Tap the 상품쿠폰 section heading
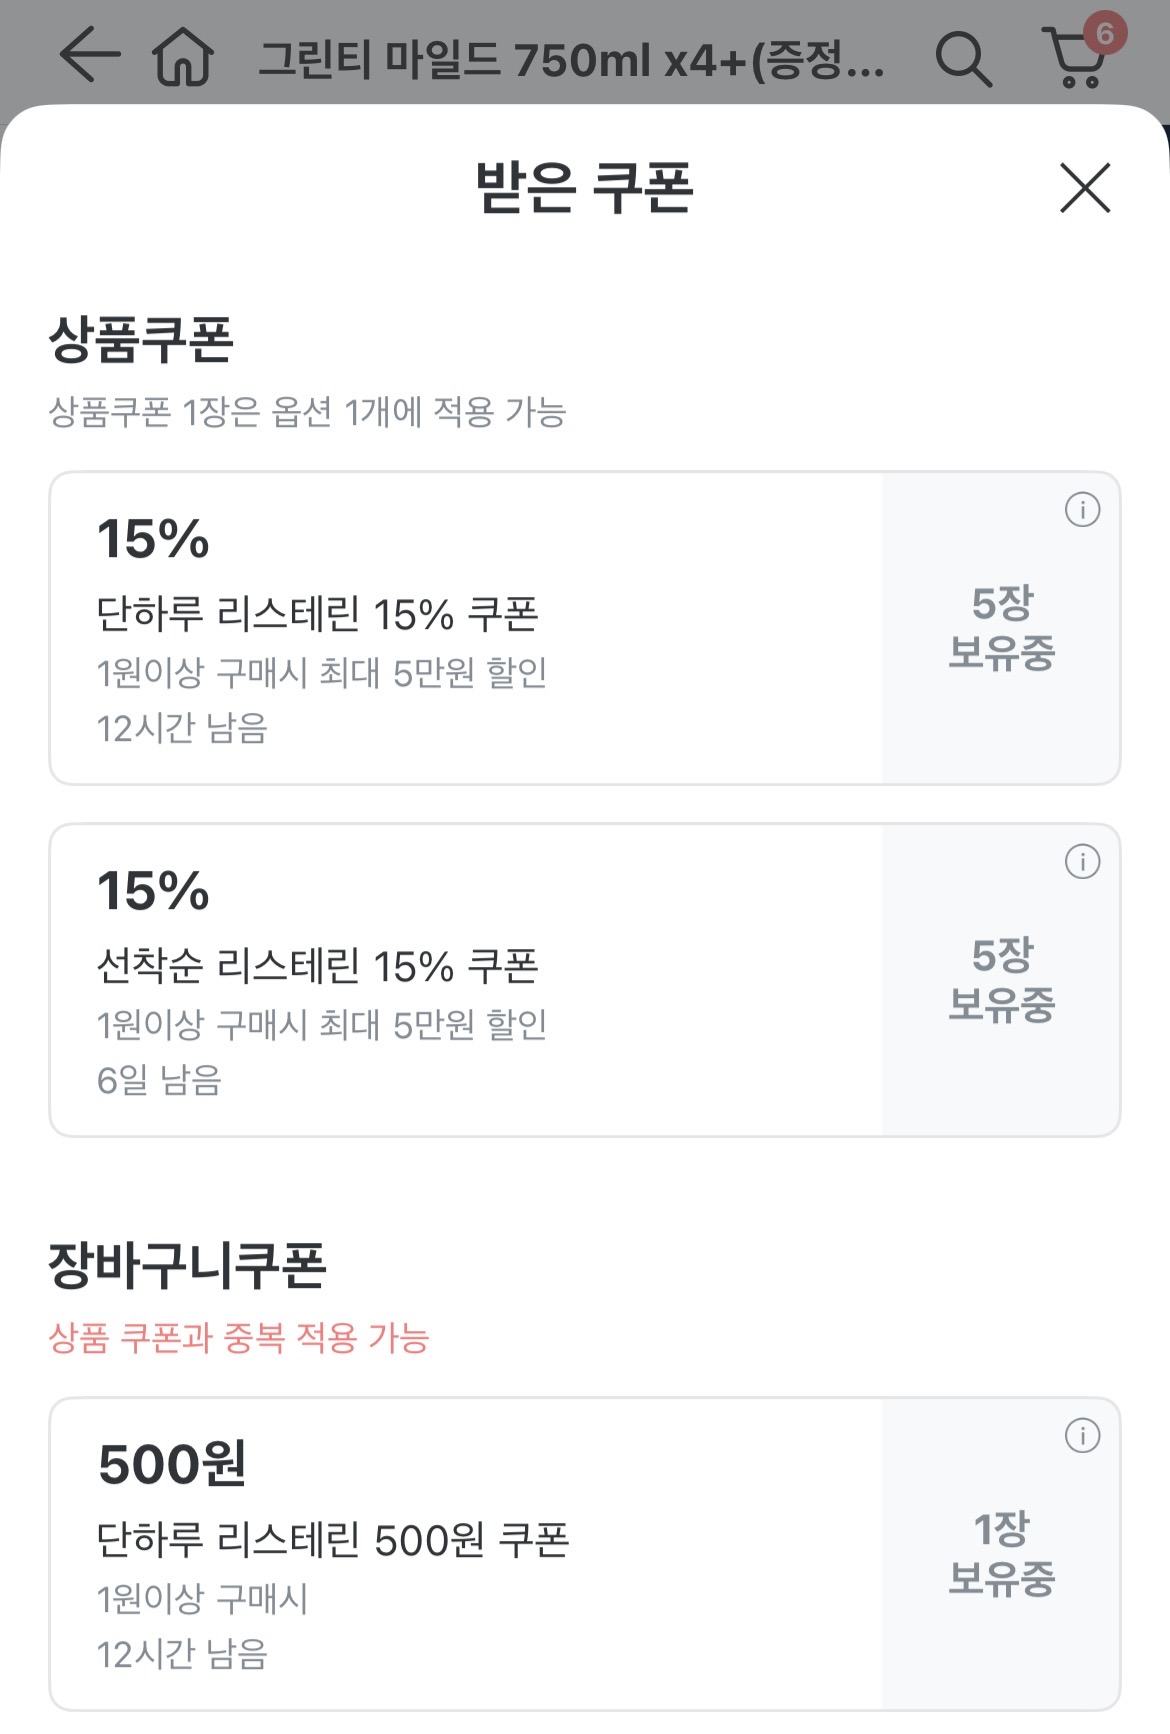Viewport: 1170px width, 1734px height. (x=141, y=340)
